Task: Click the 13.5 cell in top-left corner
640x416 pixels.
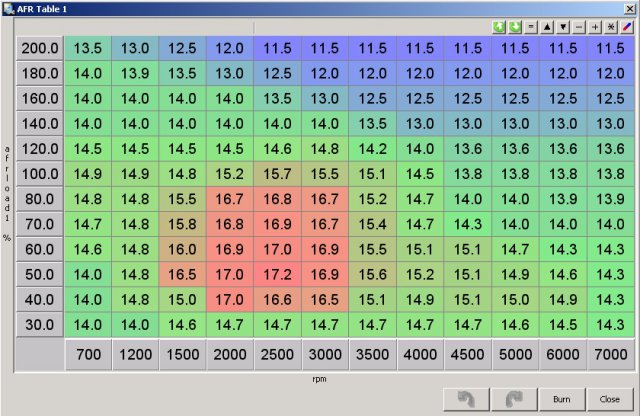Action: click(88, 48)
